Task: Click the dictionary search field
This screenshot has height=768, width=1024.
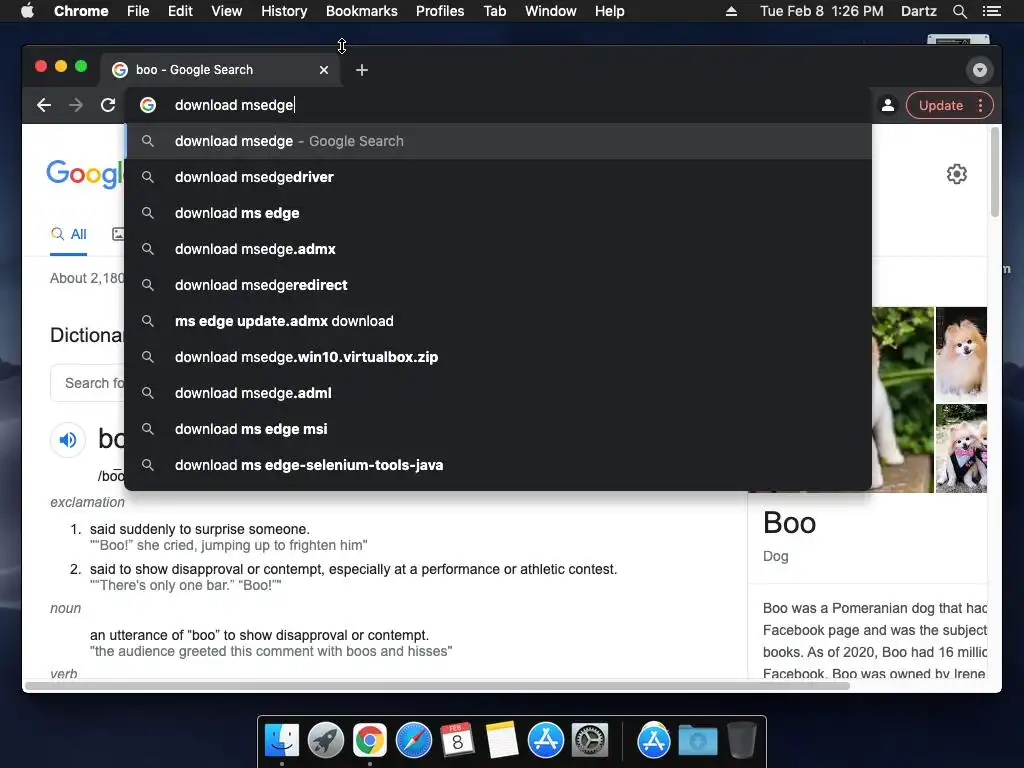Action: tap(88, 383)
